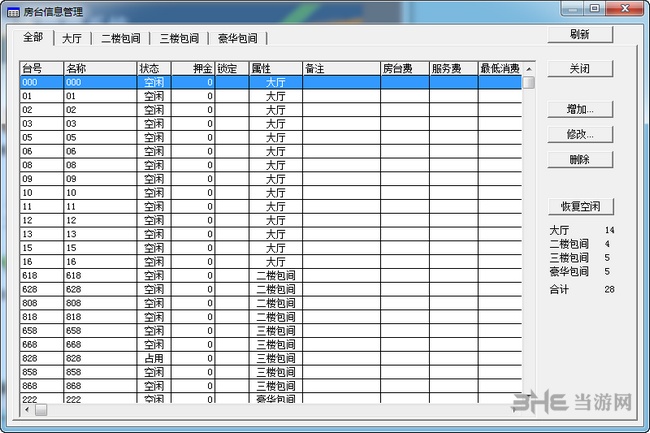Click the 名称 cell 222
This screenshot has height=433, width=650.
tap(100, 399)
